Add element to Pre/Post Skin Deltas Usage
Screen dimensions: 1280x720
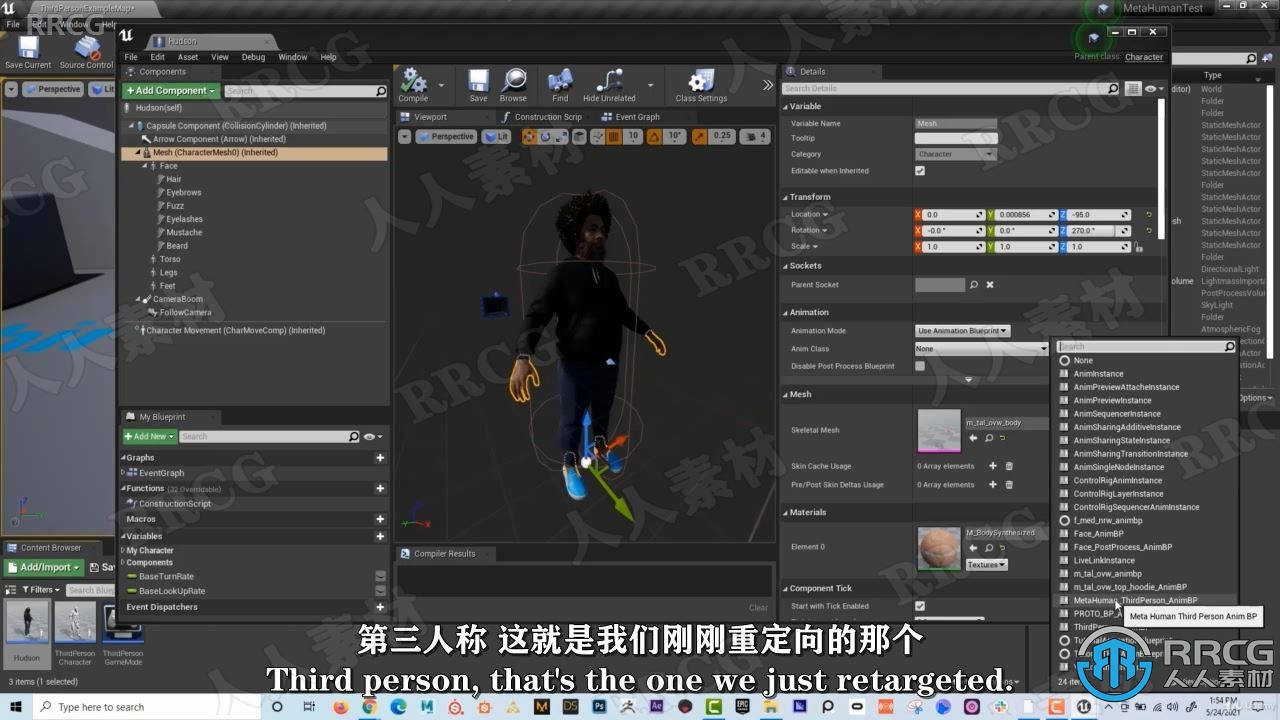coord(993,485)
